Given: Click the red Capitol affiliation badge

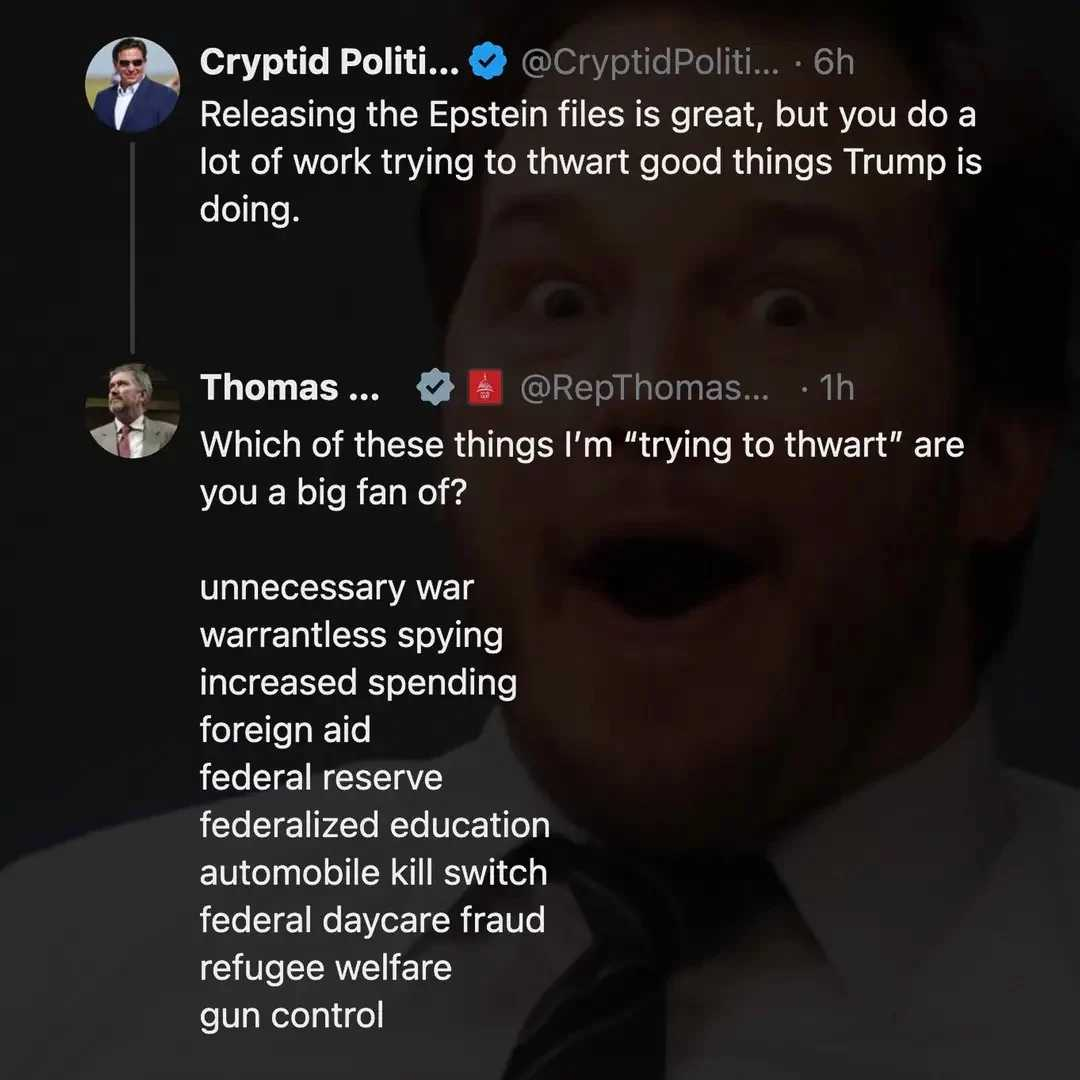Looking at the screenshot, I should pos(485,388).
